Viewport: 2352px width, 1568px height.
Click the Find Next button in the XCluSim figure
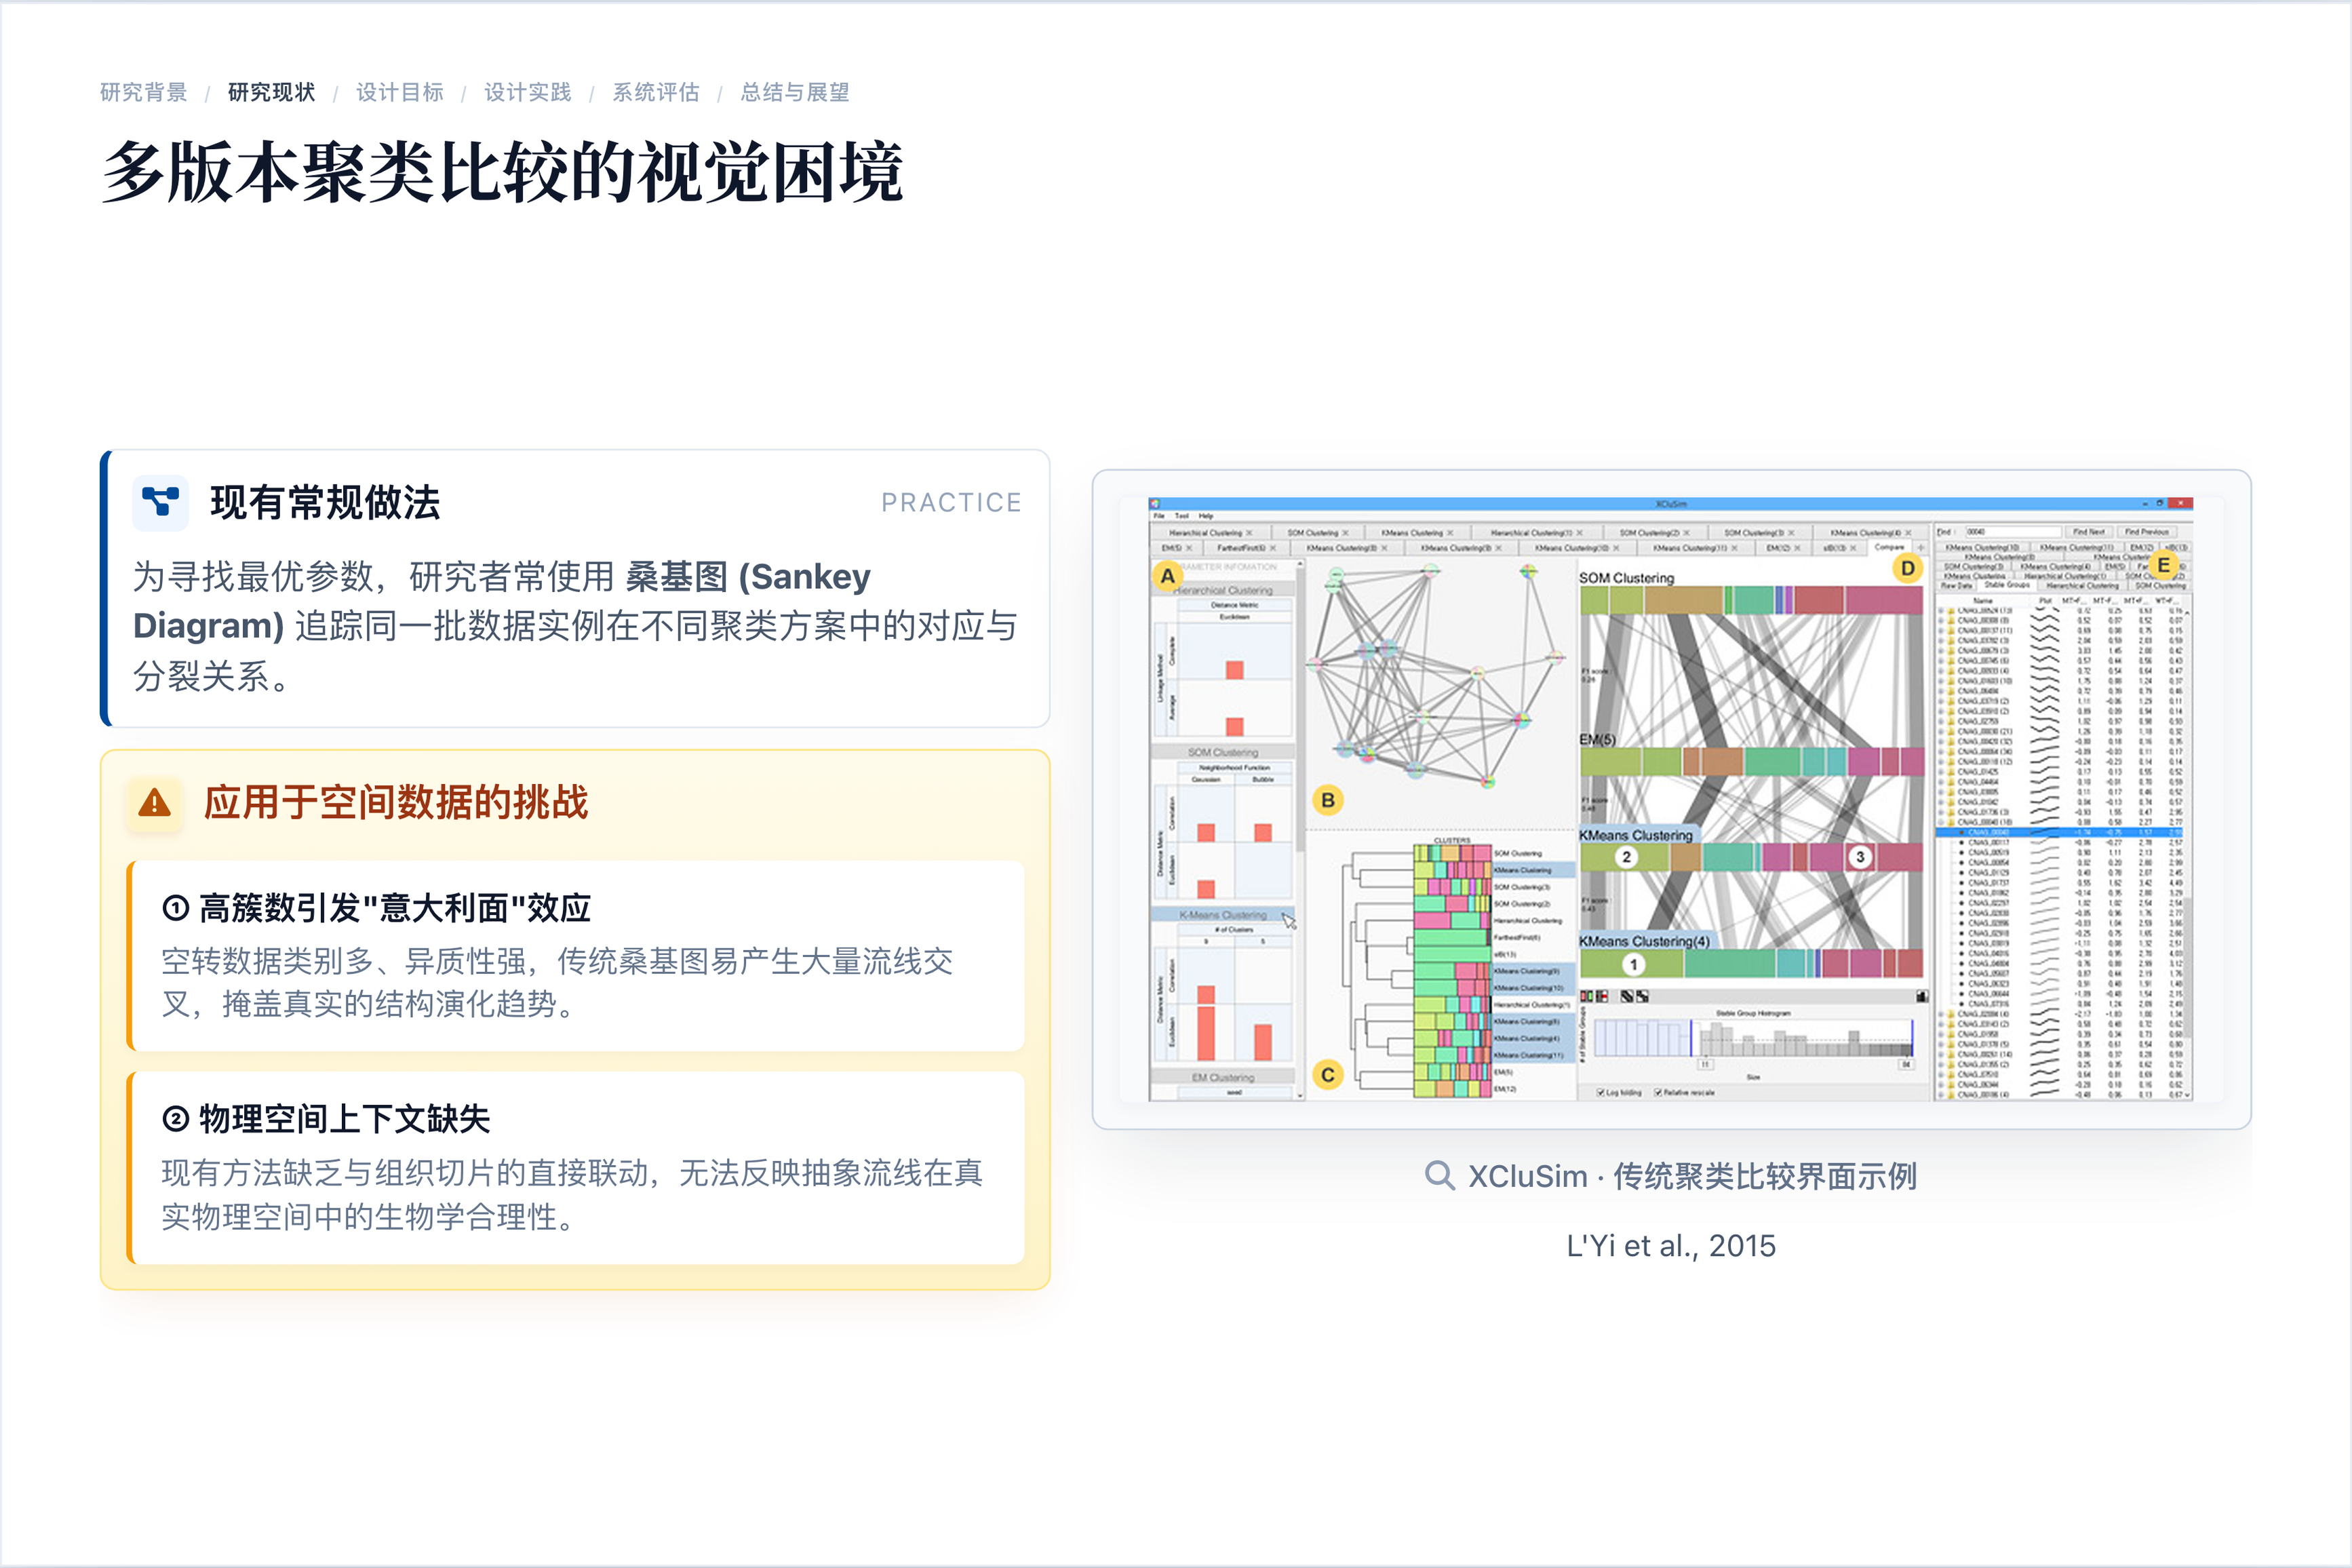tap(2088, 532)
